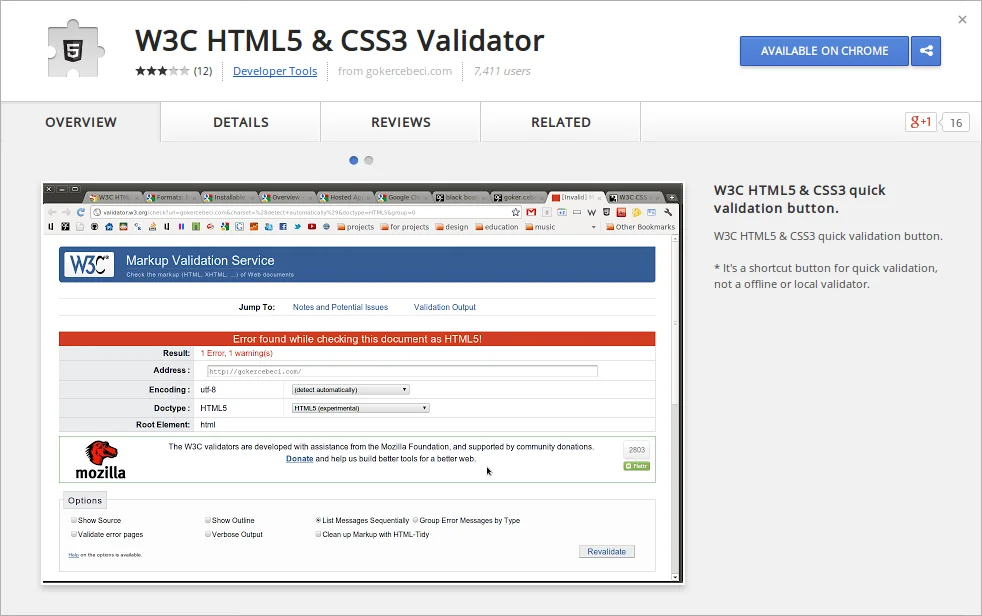Click the Twitter bookmark icon in bookmarks bar
This screenshot has height=616, width=982.
297,227
